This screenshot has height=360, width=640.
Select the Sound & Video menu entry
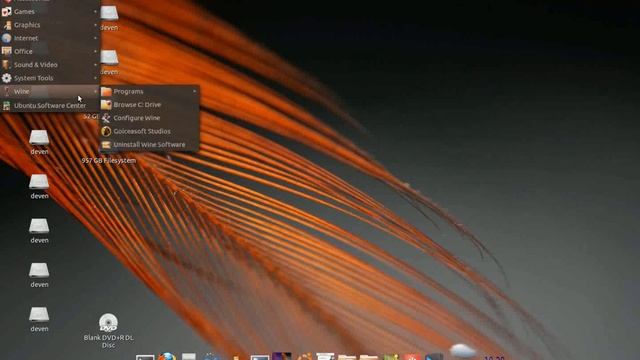tap(50, 65)
